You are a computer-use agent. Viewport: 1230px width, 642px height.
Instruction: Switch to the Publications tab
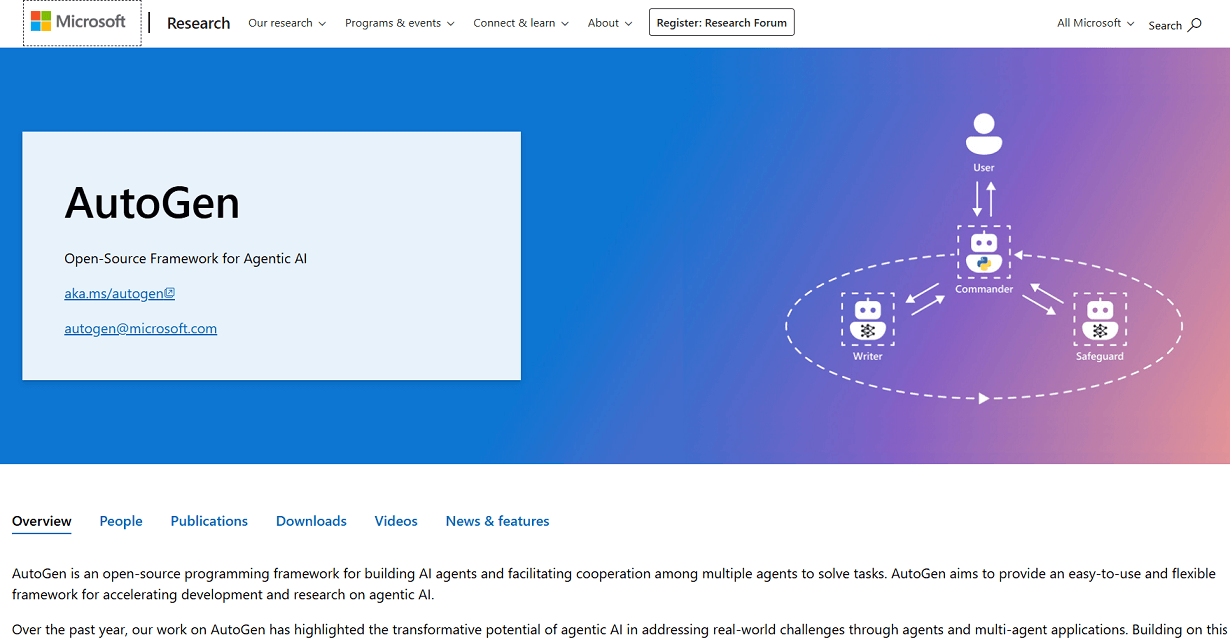208,521
